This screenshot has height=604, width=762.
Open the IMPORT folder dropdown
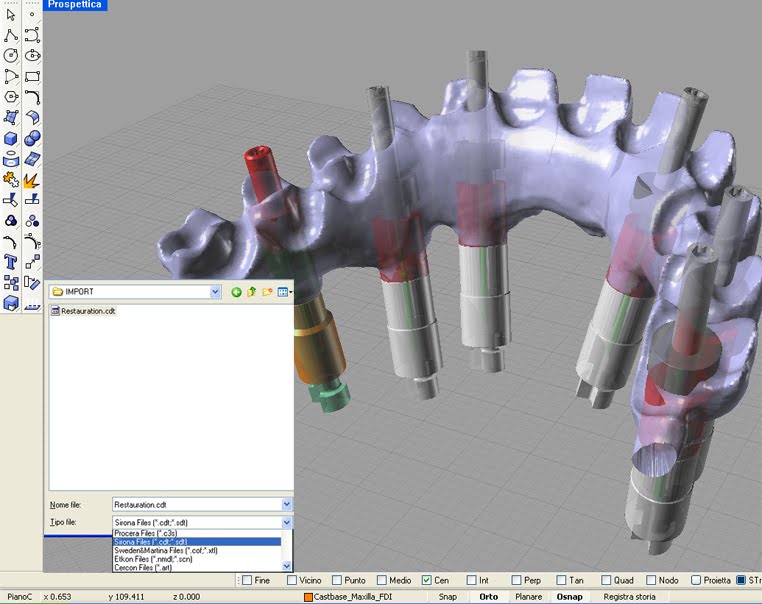pos(215,292)
